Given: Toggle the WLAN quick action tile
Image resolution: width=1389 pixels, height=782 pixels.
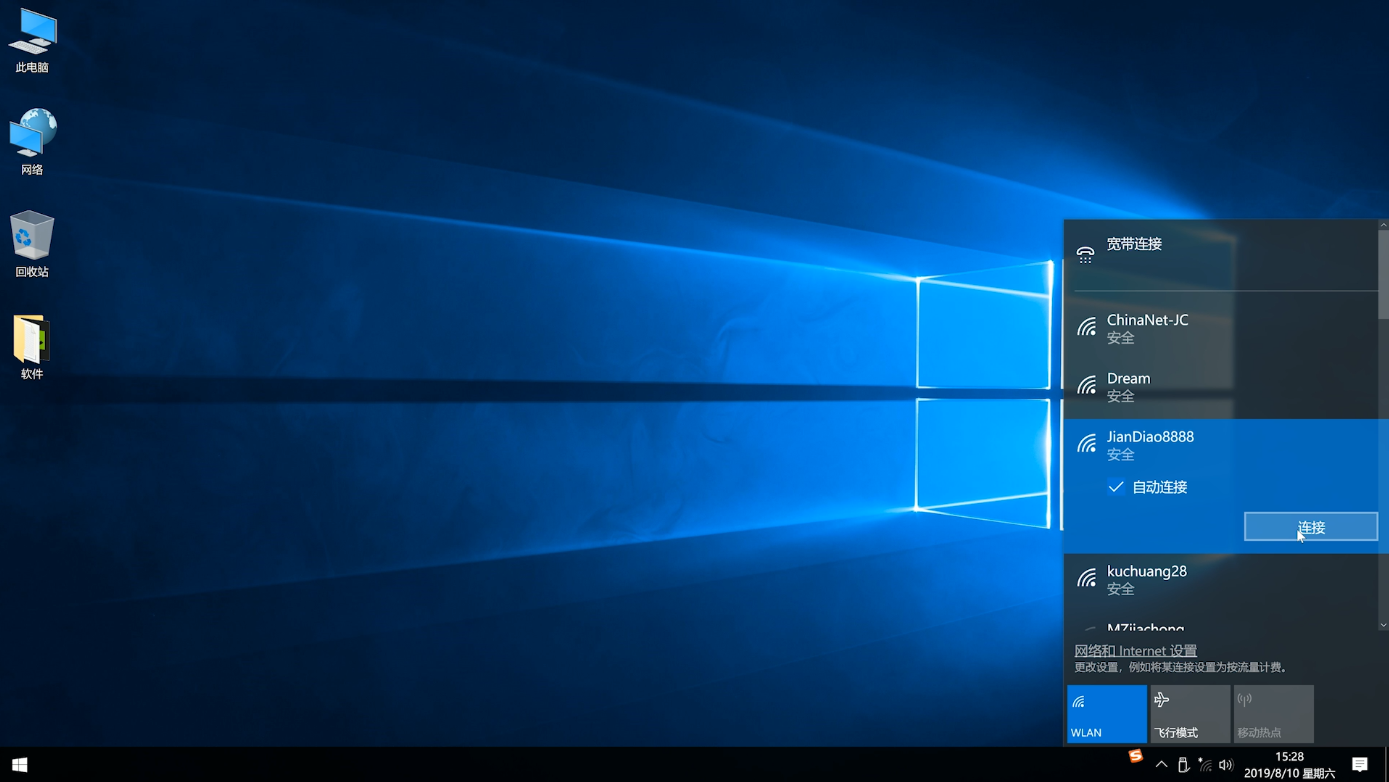Looking at the screenshot, I should (x=1107, y=714).
